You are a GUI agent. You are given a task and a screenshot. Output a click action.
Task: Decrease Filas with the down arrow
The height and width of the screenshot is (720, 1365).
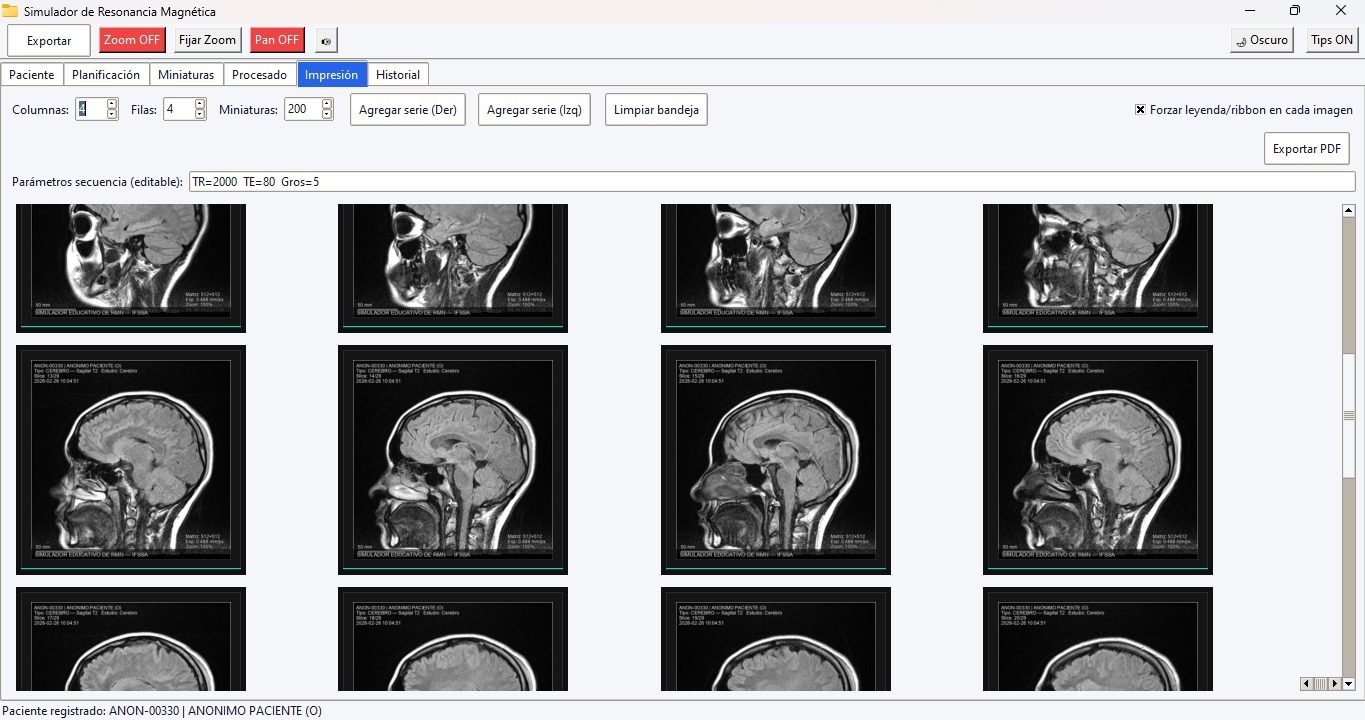pos(200,115)
